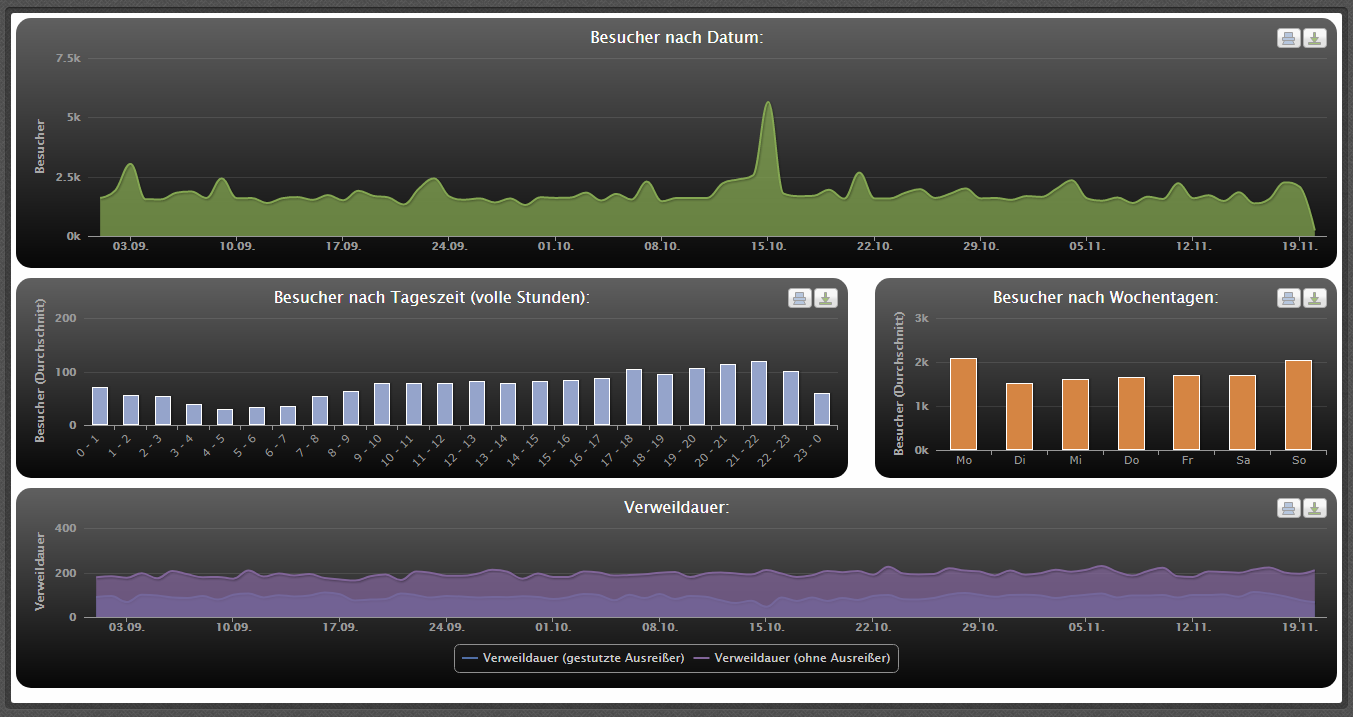The height and width of the screenshot is (717, 1353).
Task: Click the 4 - 5 hour bar
Action: click(x=225, y=417)
